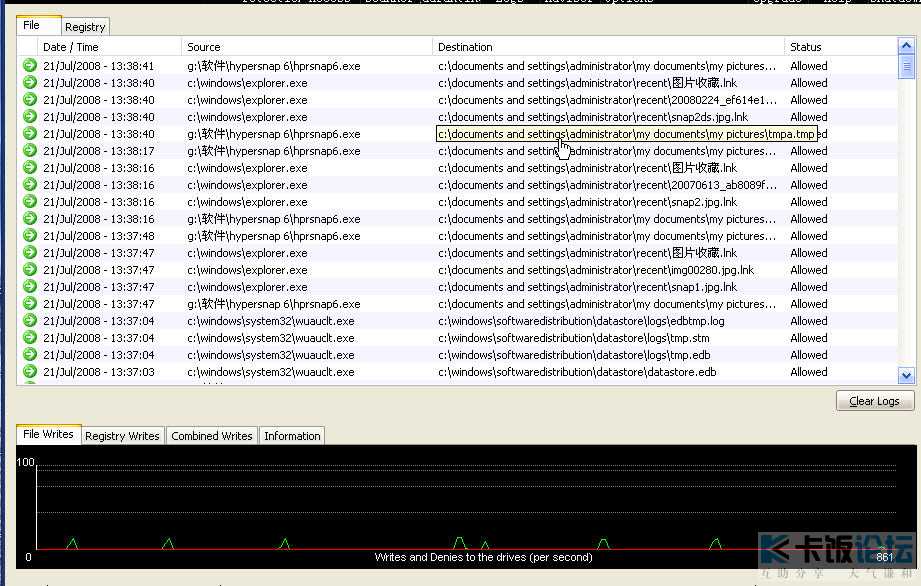Click green arrow icon of 13:37:48 entry
921x586 pixels.
(x=30, y=236)
